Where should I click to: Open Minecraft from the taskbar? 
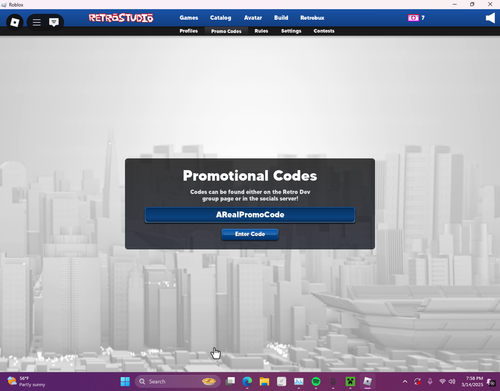(350, 381)
